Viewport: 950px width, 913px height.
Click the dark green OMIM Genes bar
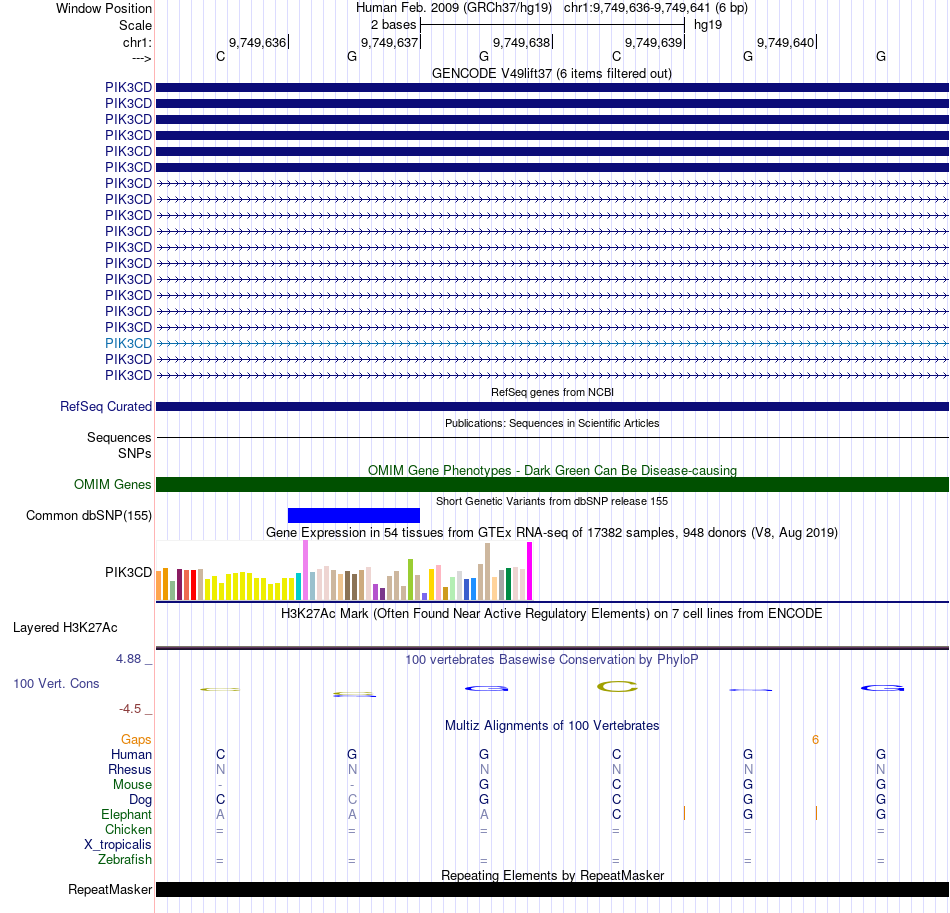(552, 485)
